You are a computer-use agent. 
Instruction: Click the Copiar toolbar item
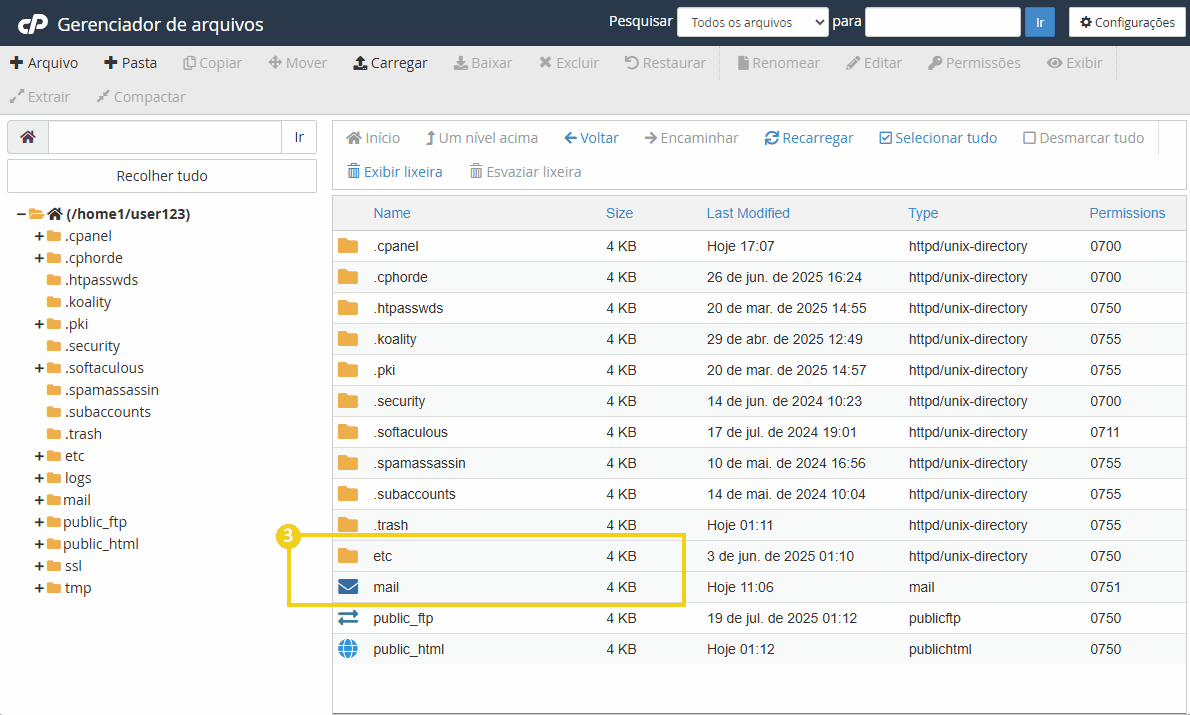click(212, 63)
